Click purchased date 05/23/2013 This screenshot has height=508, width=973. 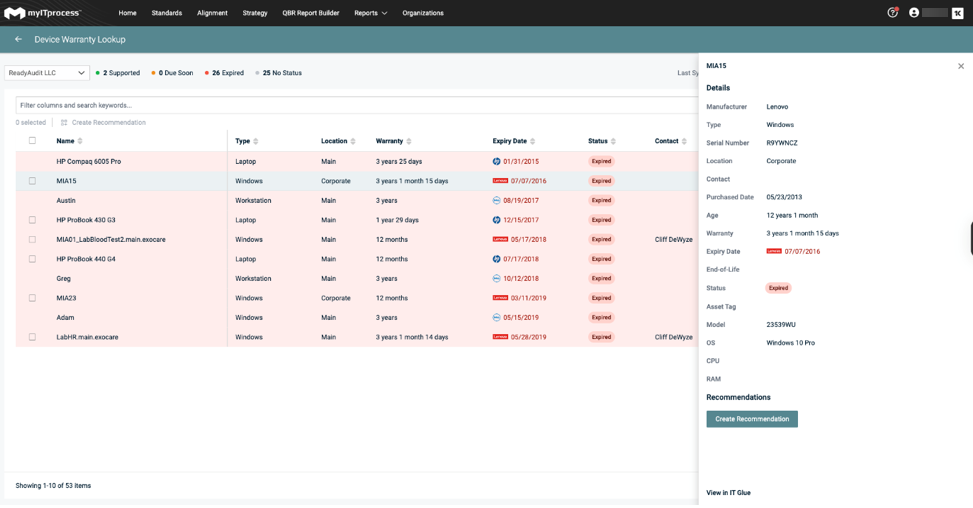coord(784,197)
